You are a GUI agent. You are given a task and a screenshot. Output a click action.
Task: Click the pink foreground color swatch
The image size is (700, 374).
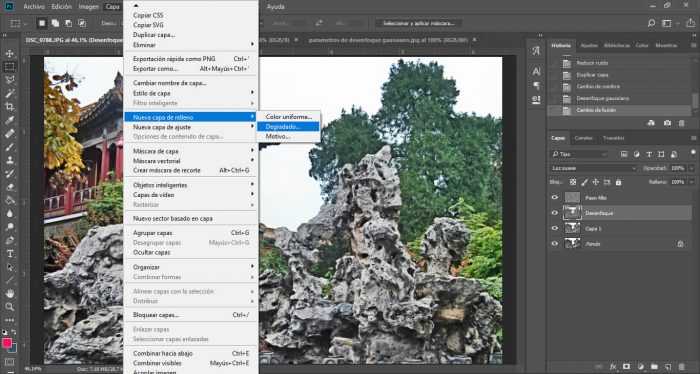pyautogui.click(x=7, y=343)
